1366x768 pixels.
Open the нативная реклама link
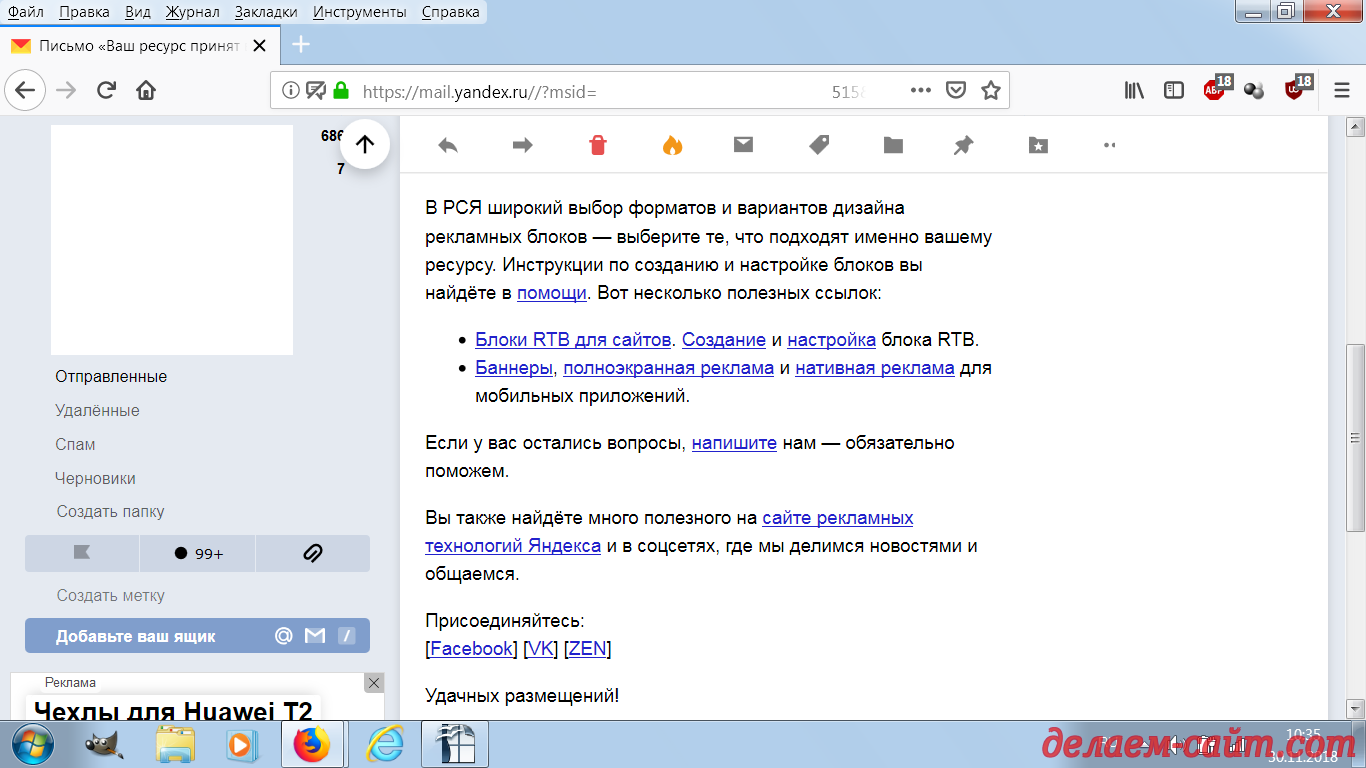click(875, 368)
